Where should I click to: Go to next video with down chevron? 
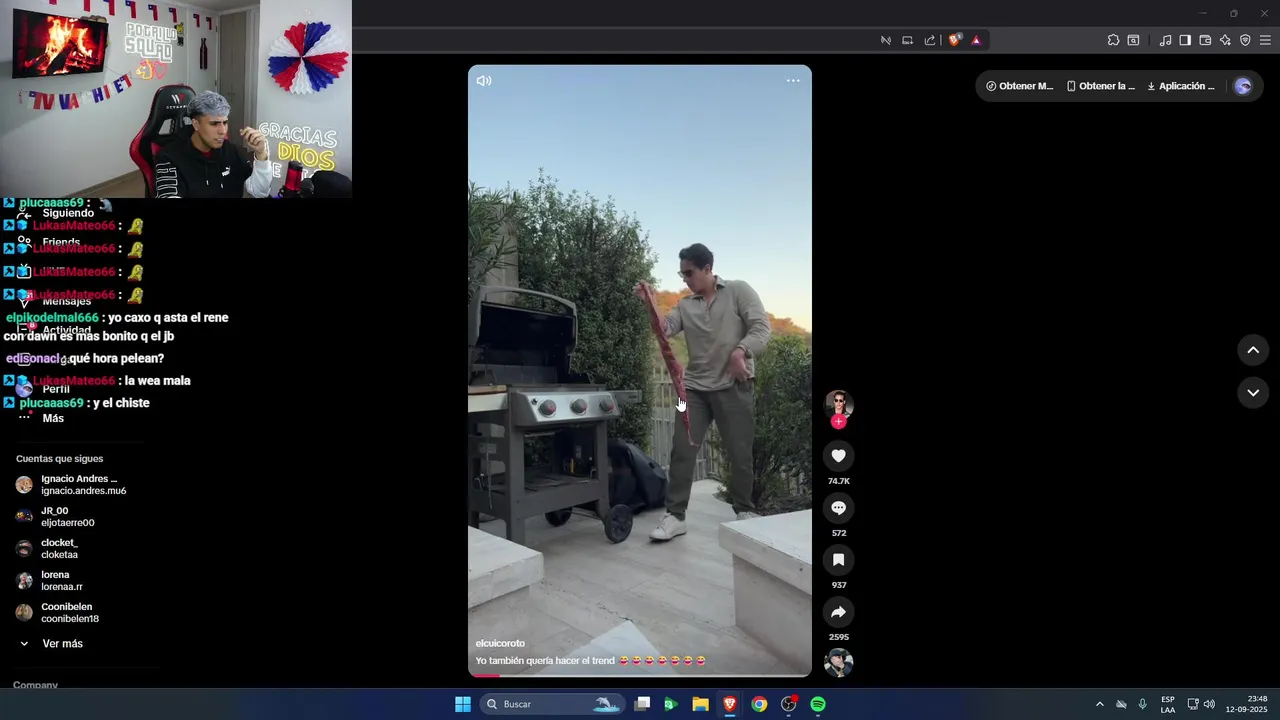(x=1253, y=393)
